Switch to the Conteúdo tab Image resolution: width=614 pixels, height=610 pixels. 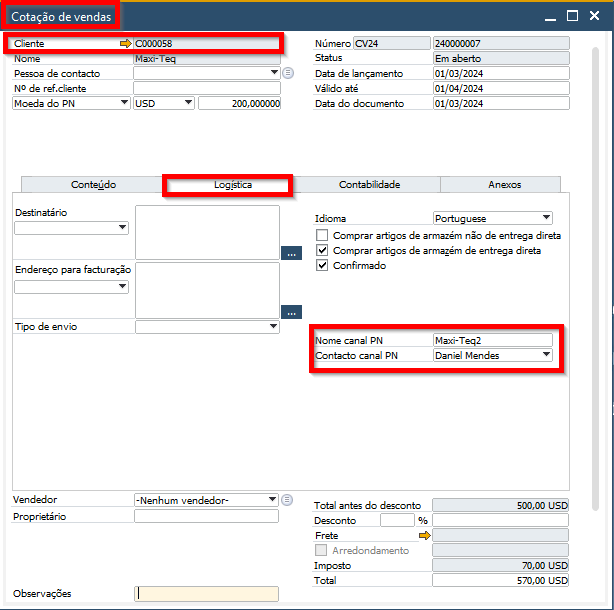pos(93,185)
